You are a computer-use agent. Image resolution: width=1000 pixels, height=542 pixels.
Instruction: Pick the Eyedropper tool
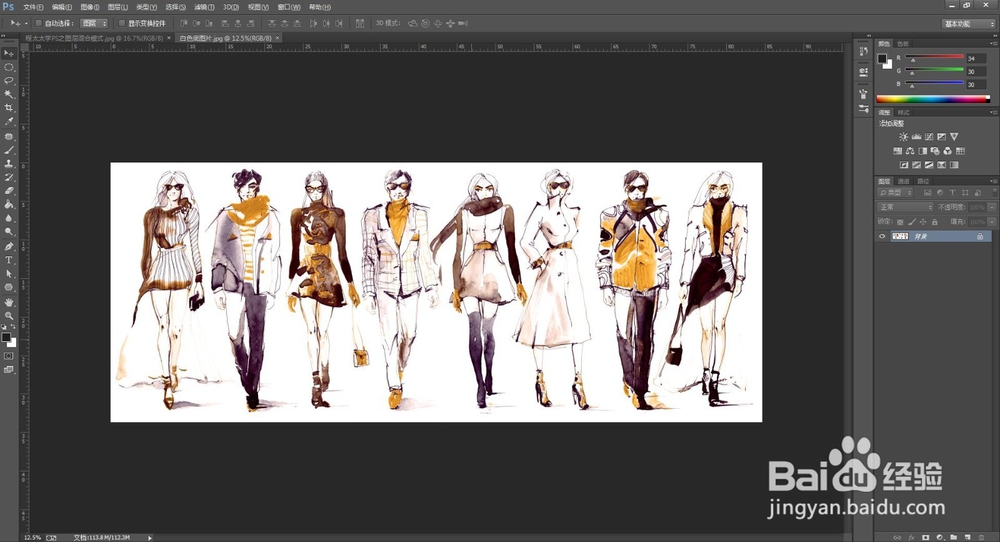[x=9, y=121]
